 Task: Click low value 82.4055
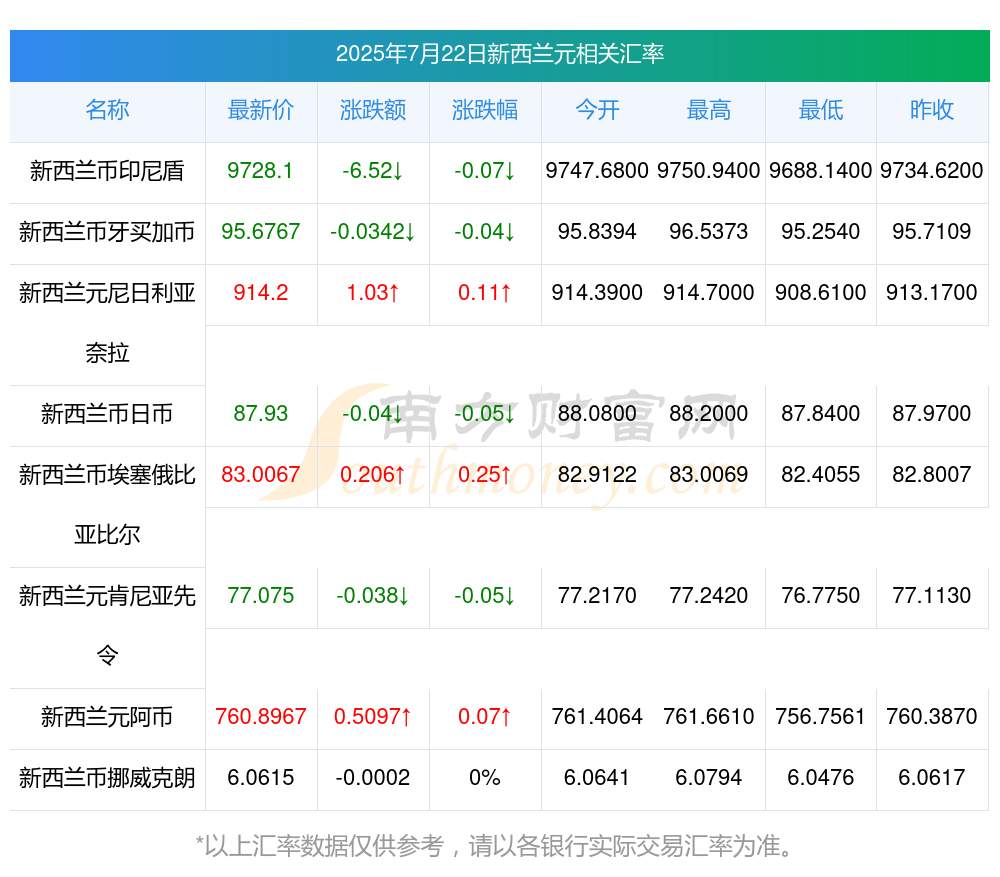(820, 474)
